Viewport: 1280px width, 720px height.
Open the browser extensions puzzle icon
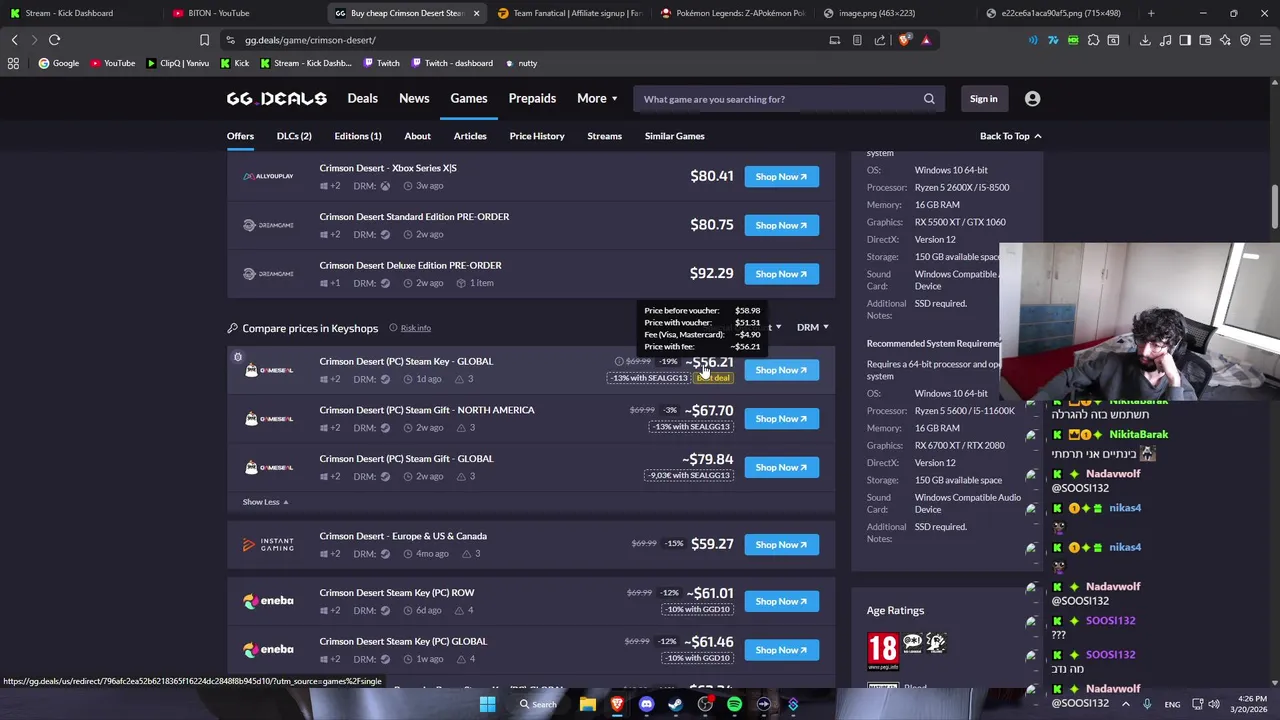coord(1093,40)
